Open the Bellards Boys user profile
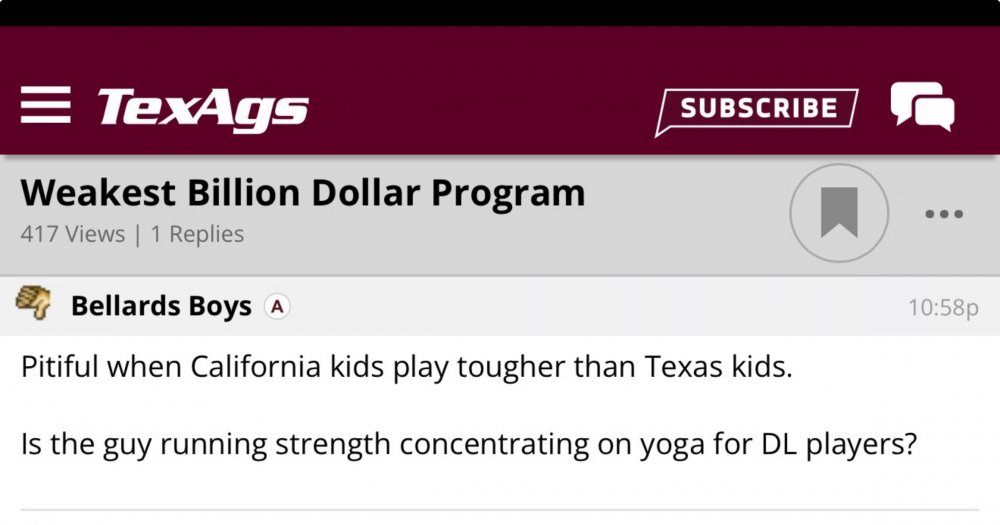This screenshot has height=525, width=1000. (x=161, y=307)
